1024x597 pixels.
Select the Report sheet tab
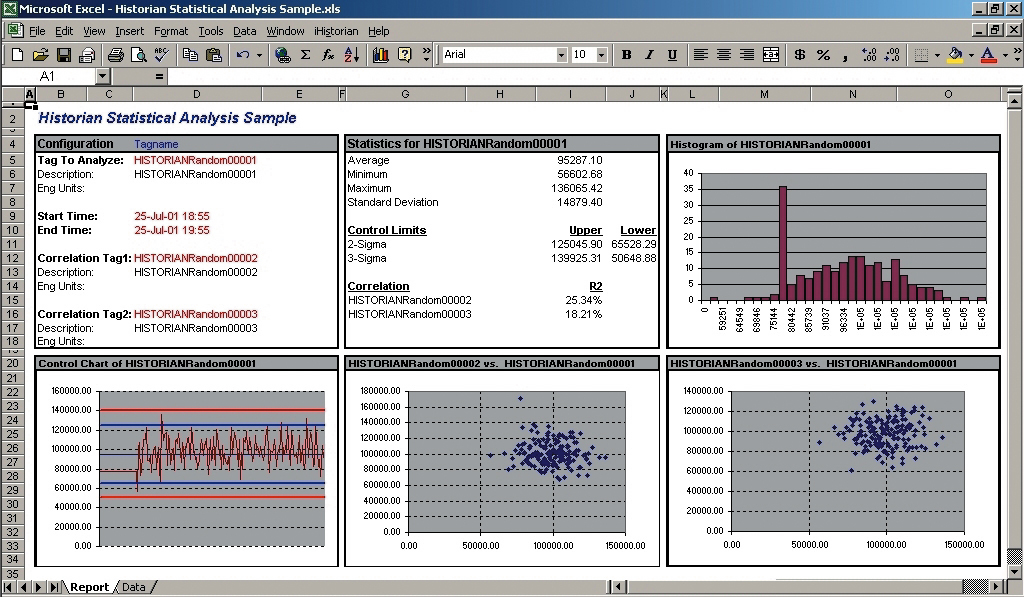pos(89,587)
